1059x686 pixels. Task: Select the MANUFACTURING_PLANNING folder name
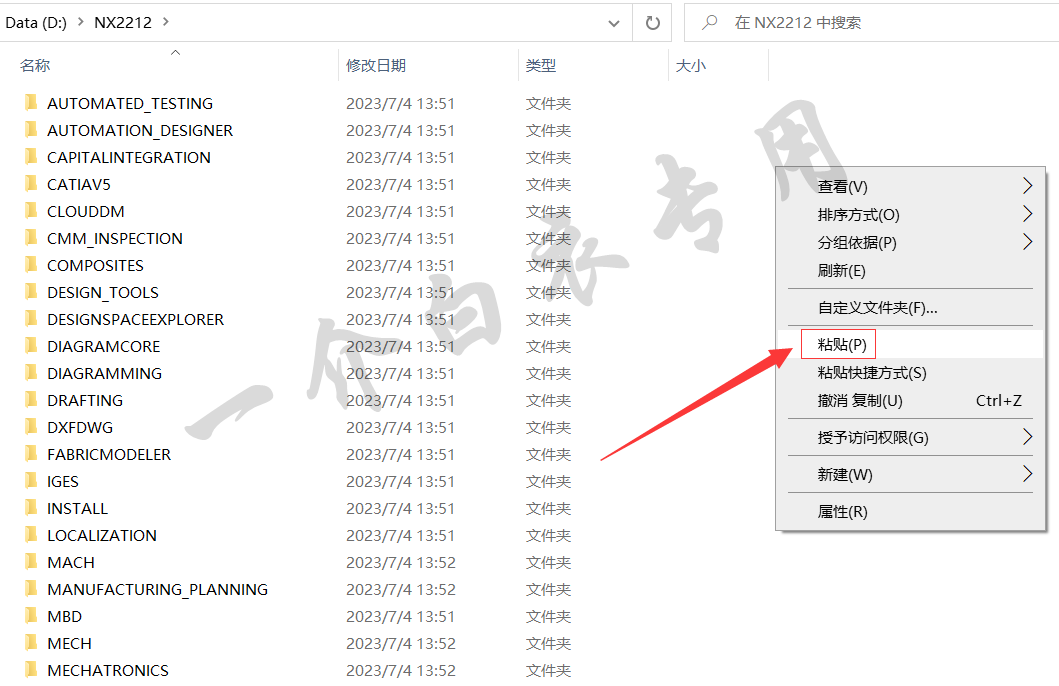coord(157,589)
